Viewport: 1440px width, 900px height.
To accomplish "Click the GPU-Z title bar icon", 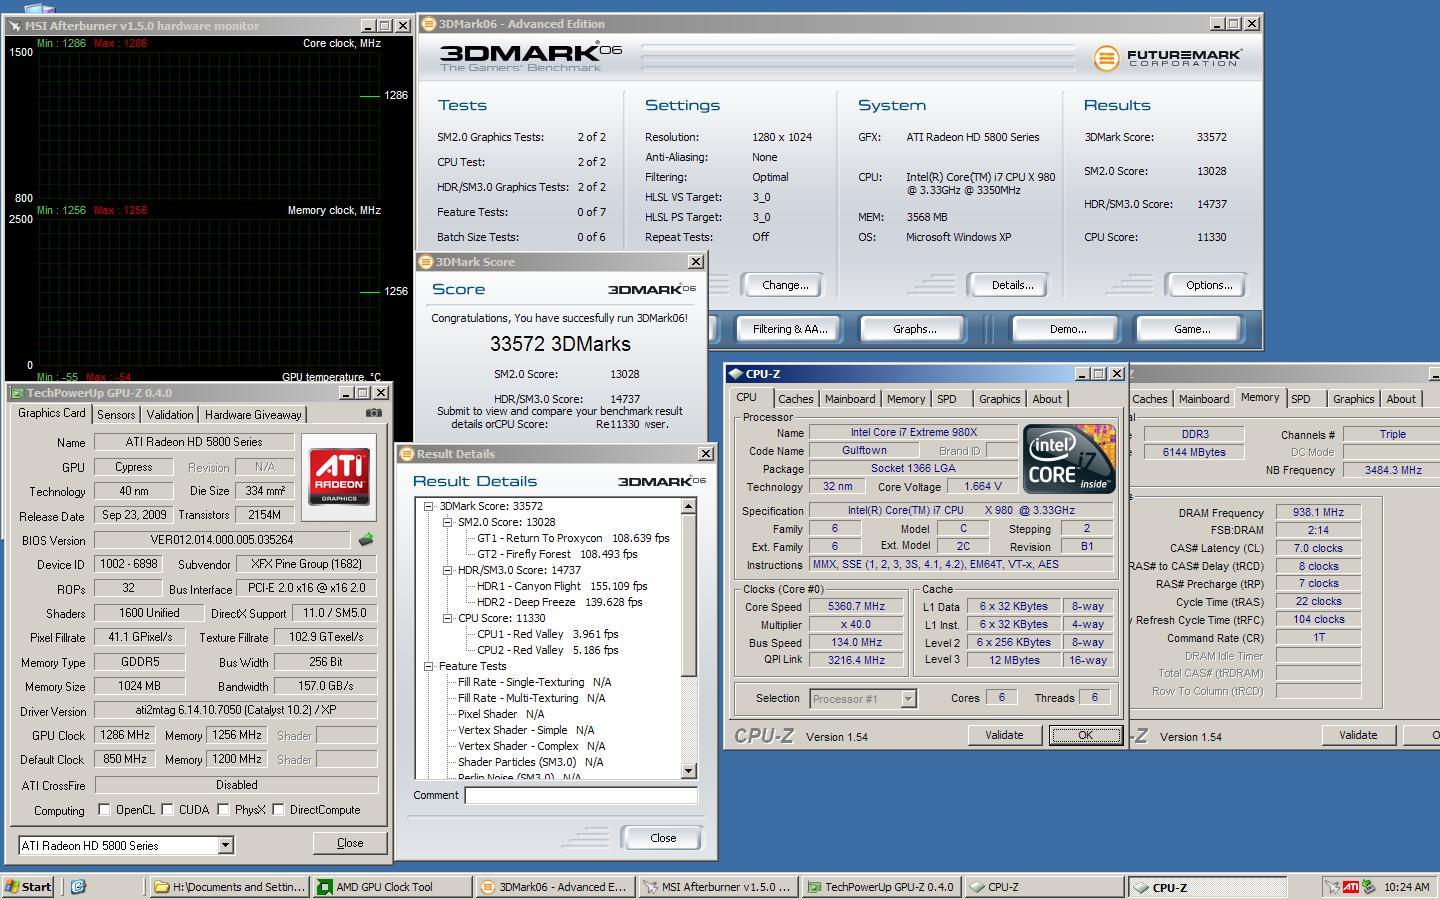I will 17,393.
